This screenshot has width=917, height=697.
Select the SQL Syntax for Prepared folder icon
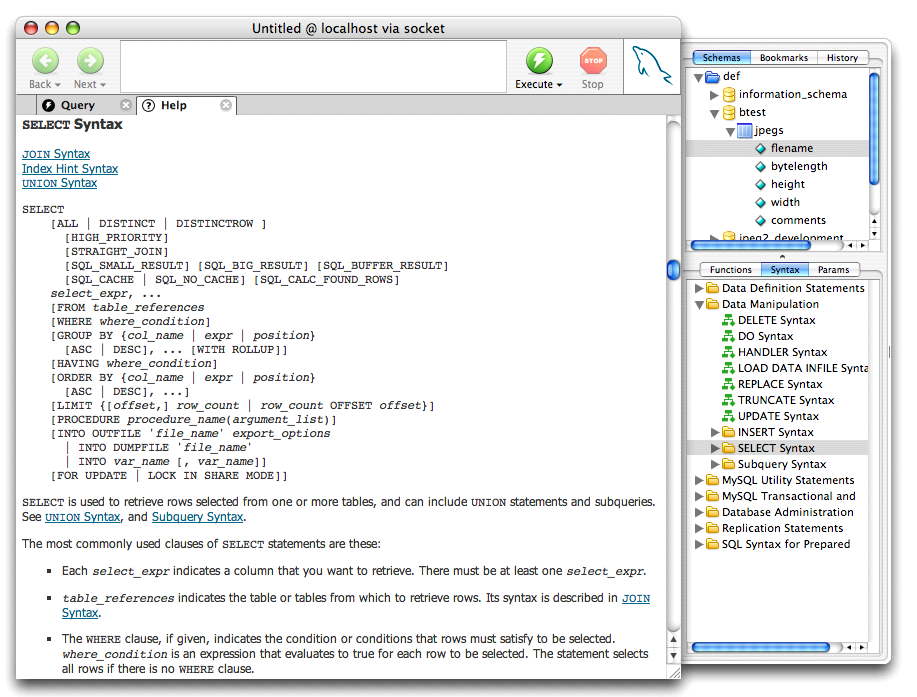coord(712,544)
